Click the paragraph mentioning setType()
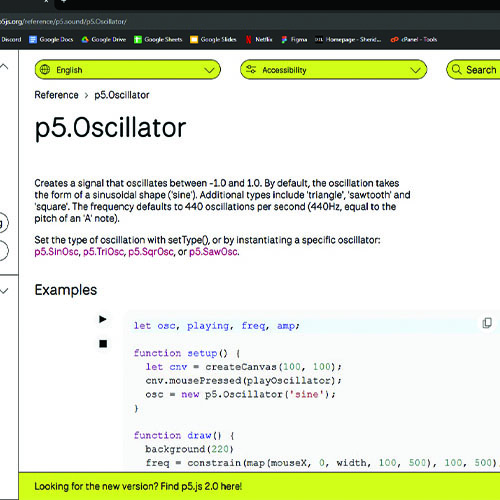The width and height of the screenshot is (500, 500). pyautogui.click(x=207, y=246)
